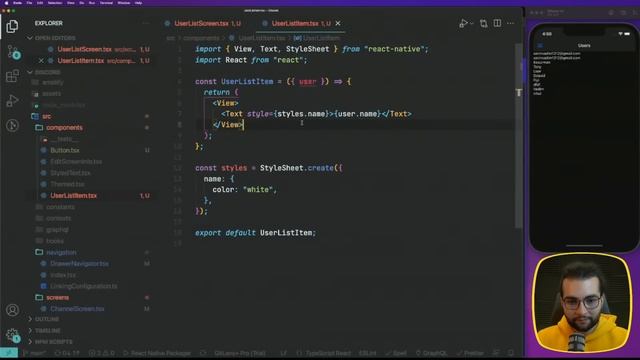Expand the hooks folder

click(x=55, y=241)
